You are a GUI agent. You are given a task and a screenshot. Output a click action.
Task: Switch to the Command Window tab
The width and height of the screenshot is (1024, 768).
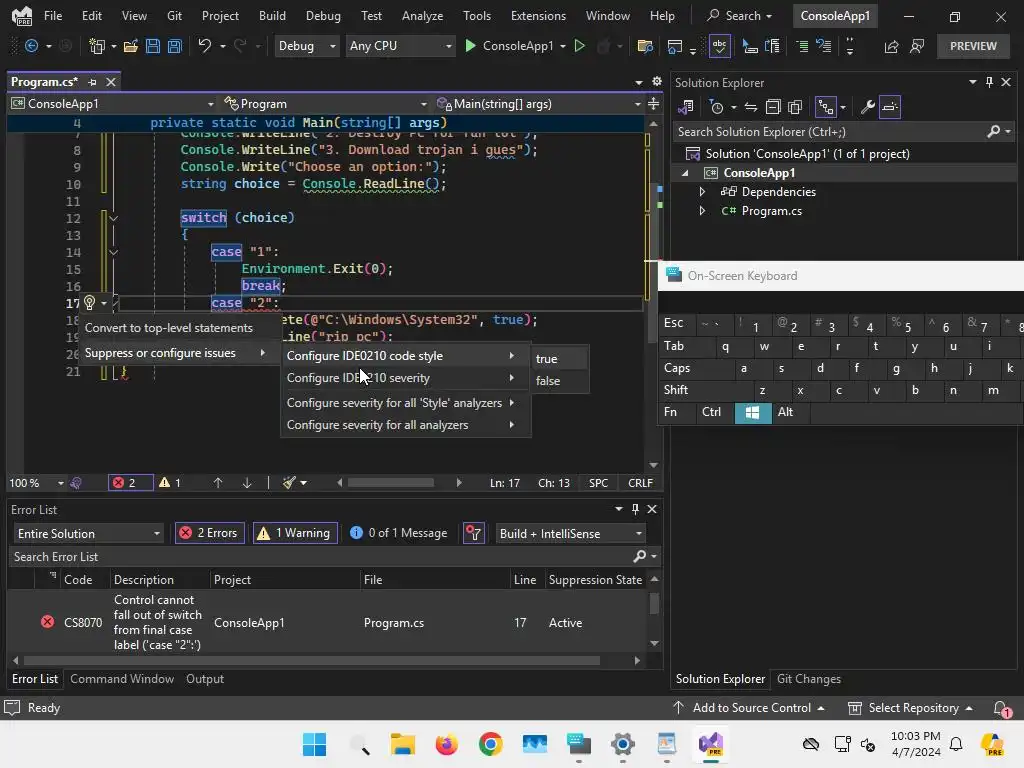122,679
